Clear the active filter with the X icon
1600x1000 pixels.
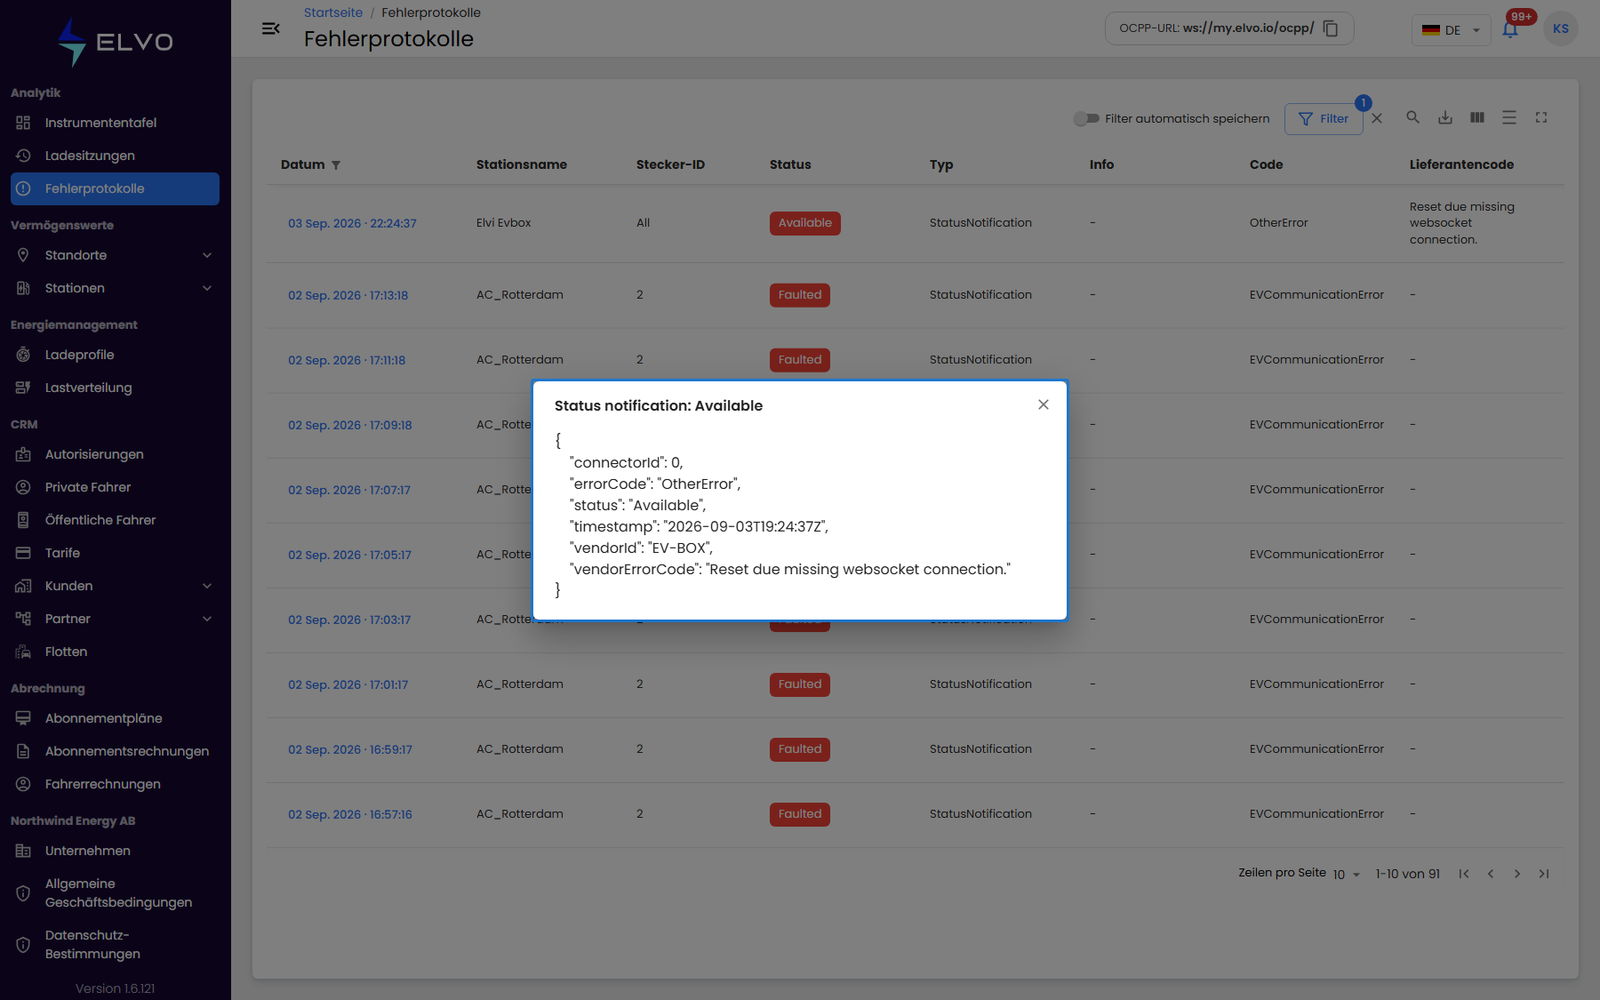click(1377, 118)
